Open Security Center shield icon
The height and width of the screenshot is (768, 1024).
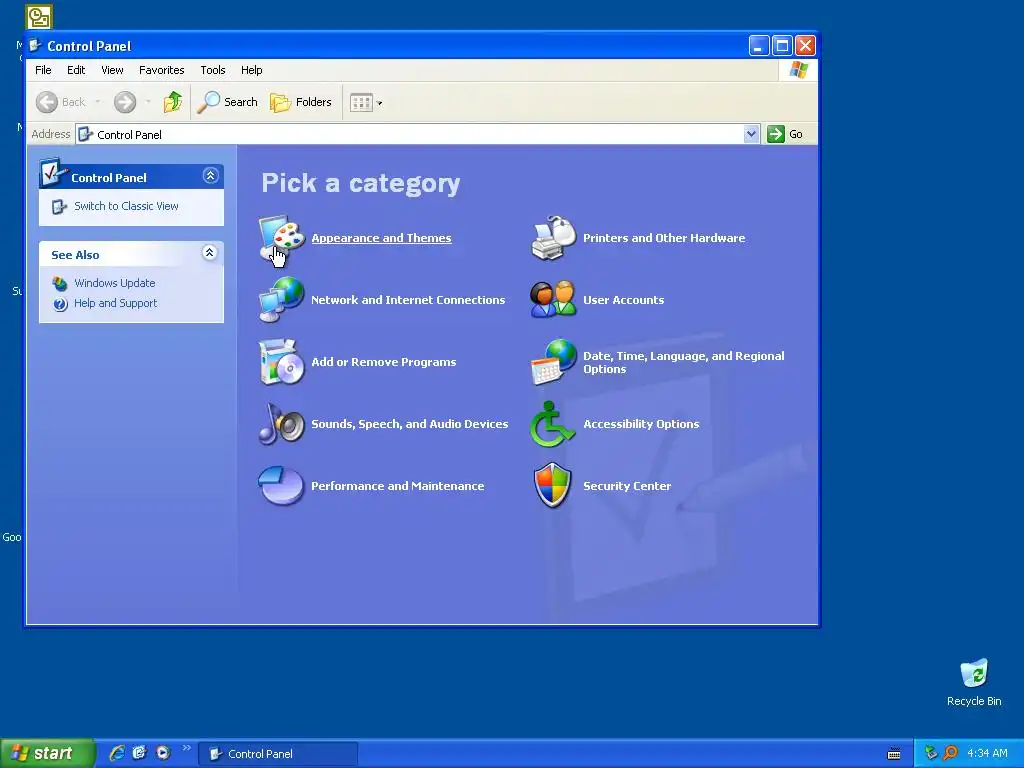coord(553,485)
